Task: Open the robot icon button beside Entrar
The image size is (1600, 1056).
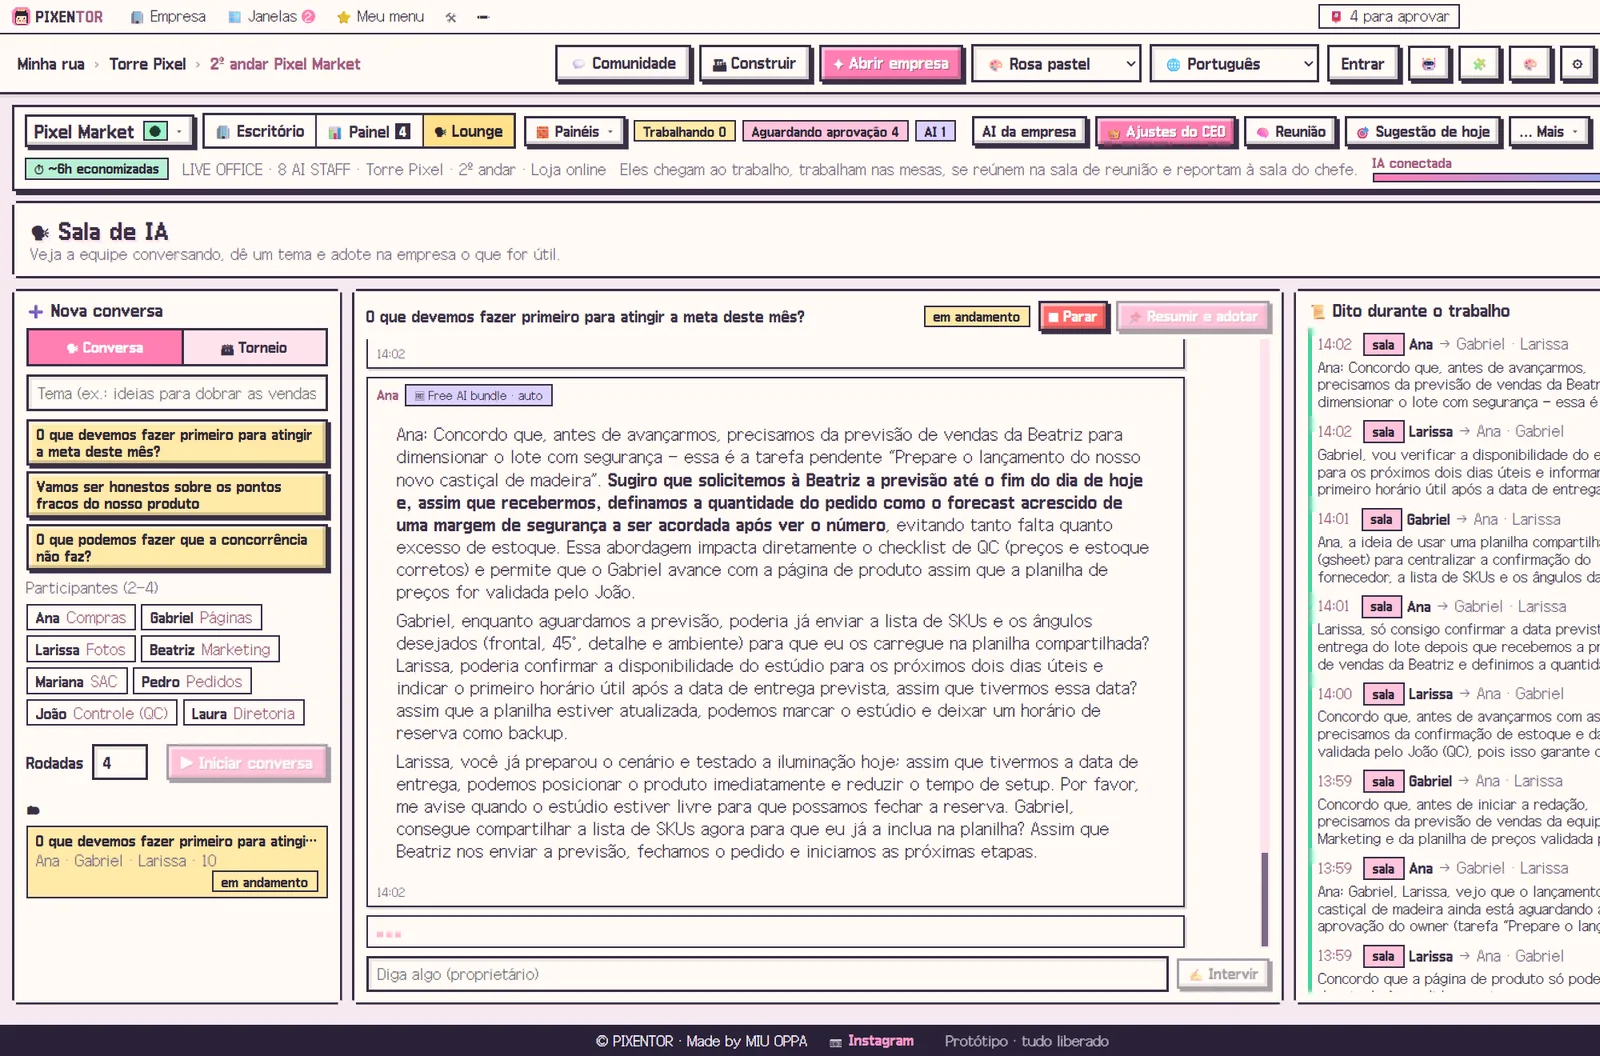Action: click(1428, 64)
